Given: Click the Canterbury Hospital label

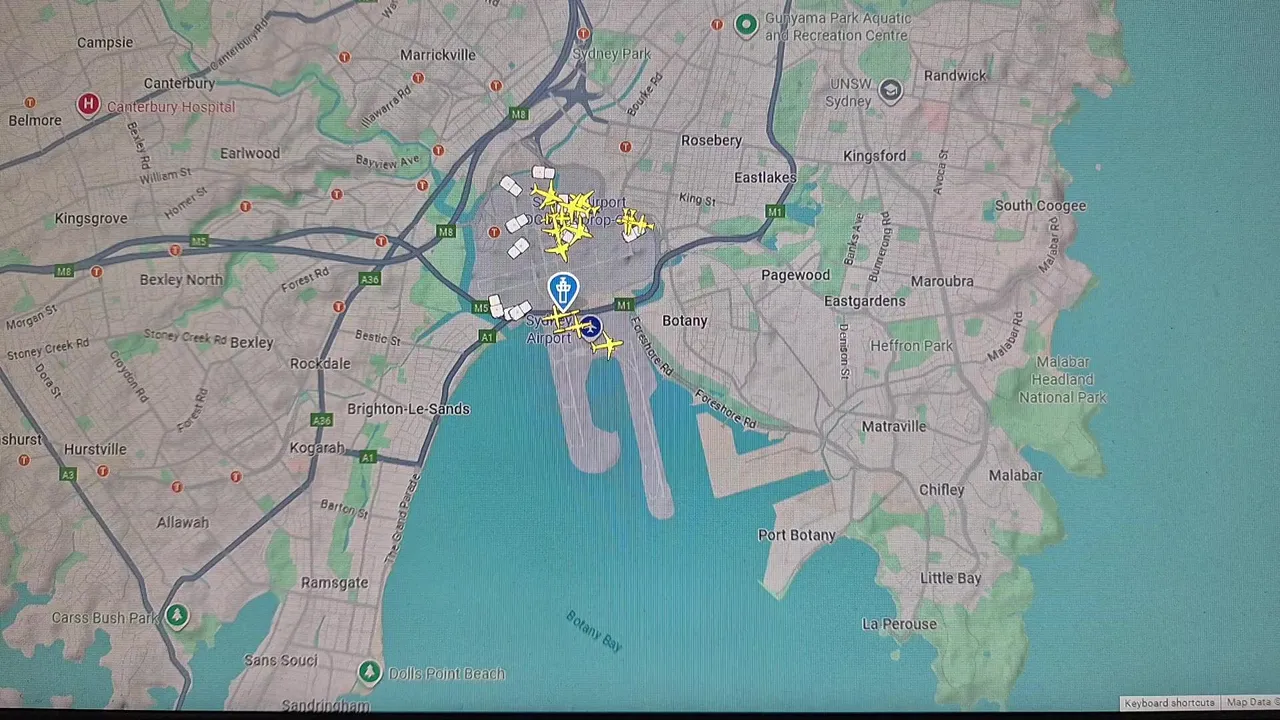Looking at the screenshot, I should pos(171,106).
